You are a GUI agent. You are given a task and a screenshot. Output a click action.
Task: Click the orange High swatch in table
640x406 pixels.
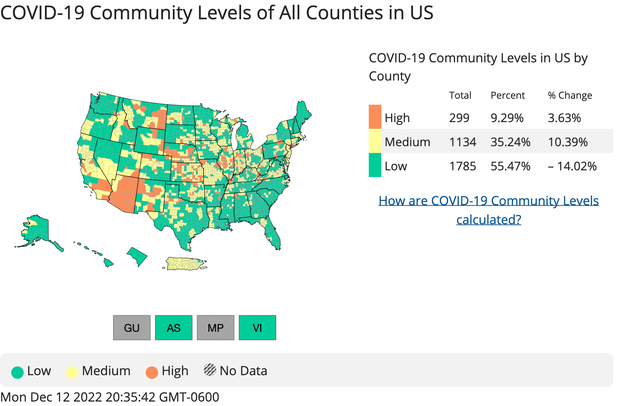(375, 117)
